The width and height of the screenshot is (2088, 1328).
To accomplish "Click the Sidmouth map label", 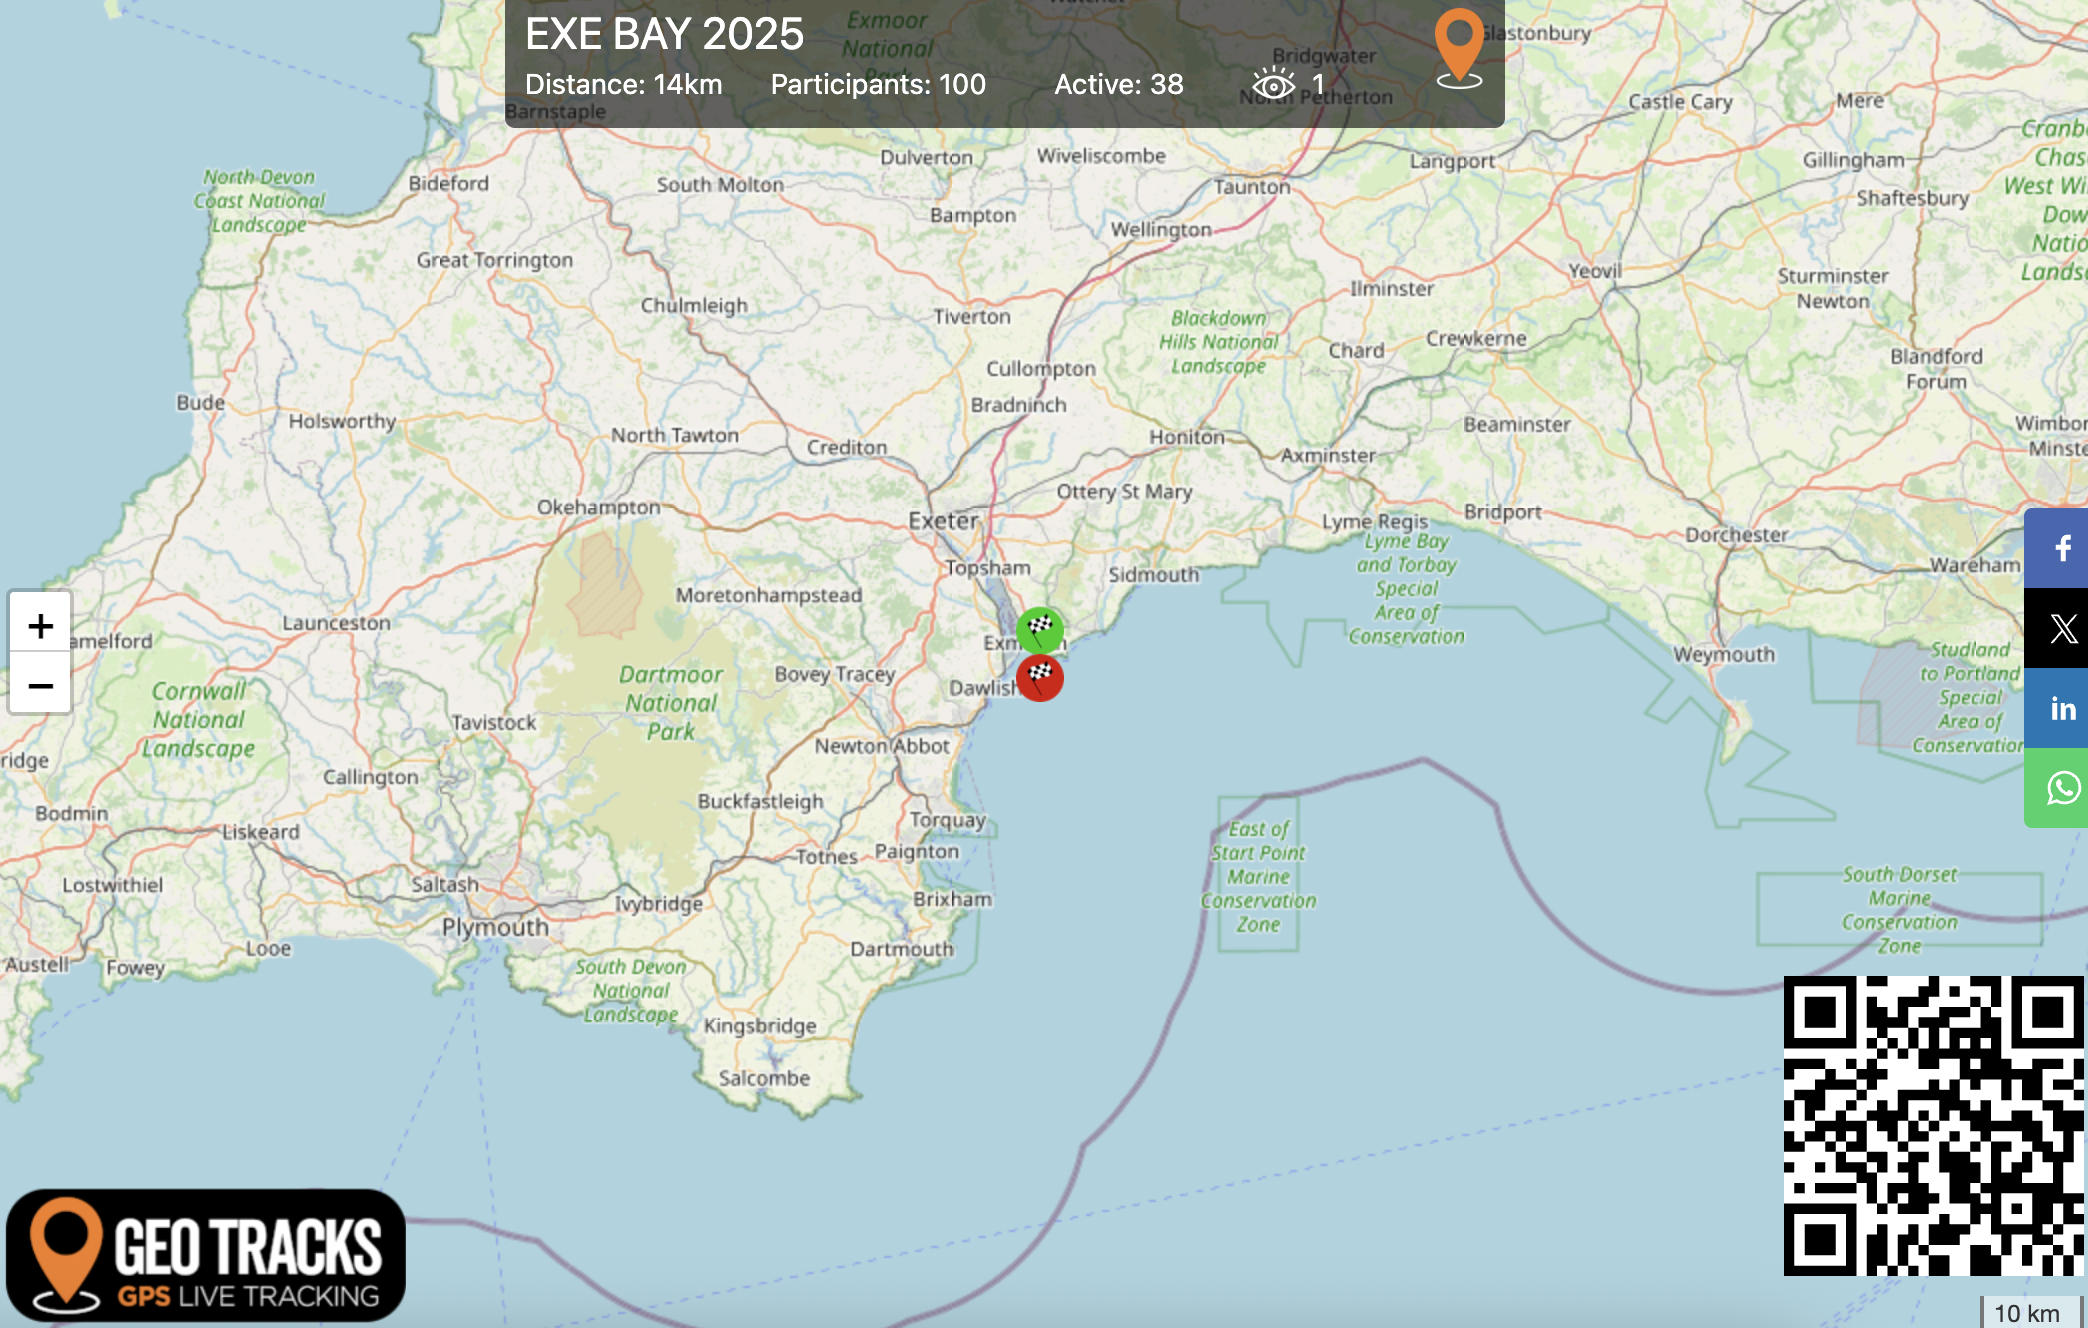I will 1154,575.
